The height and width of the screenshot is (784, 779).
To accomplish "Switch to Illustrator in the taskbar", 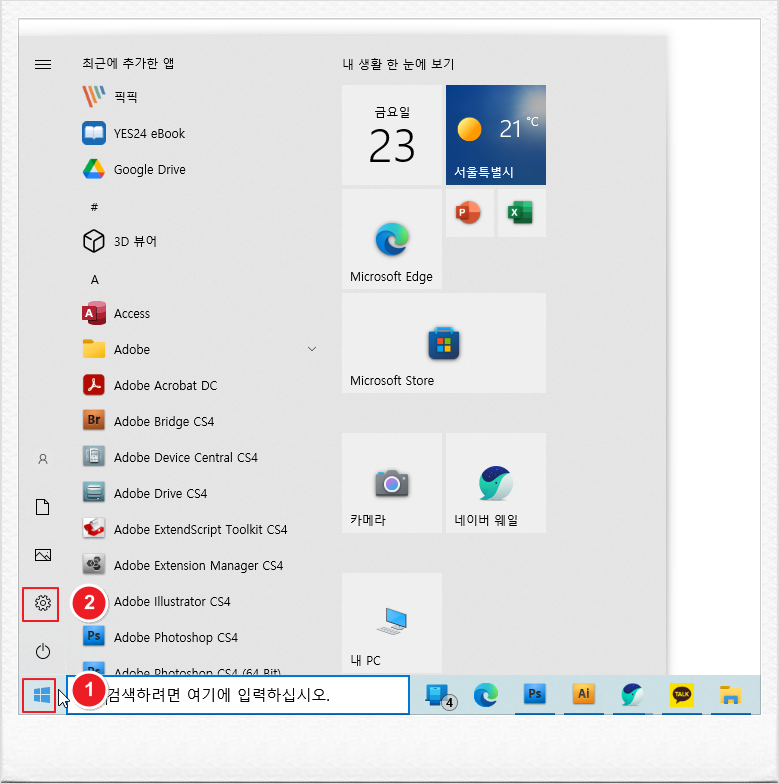I will click(584, 694).
